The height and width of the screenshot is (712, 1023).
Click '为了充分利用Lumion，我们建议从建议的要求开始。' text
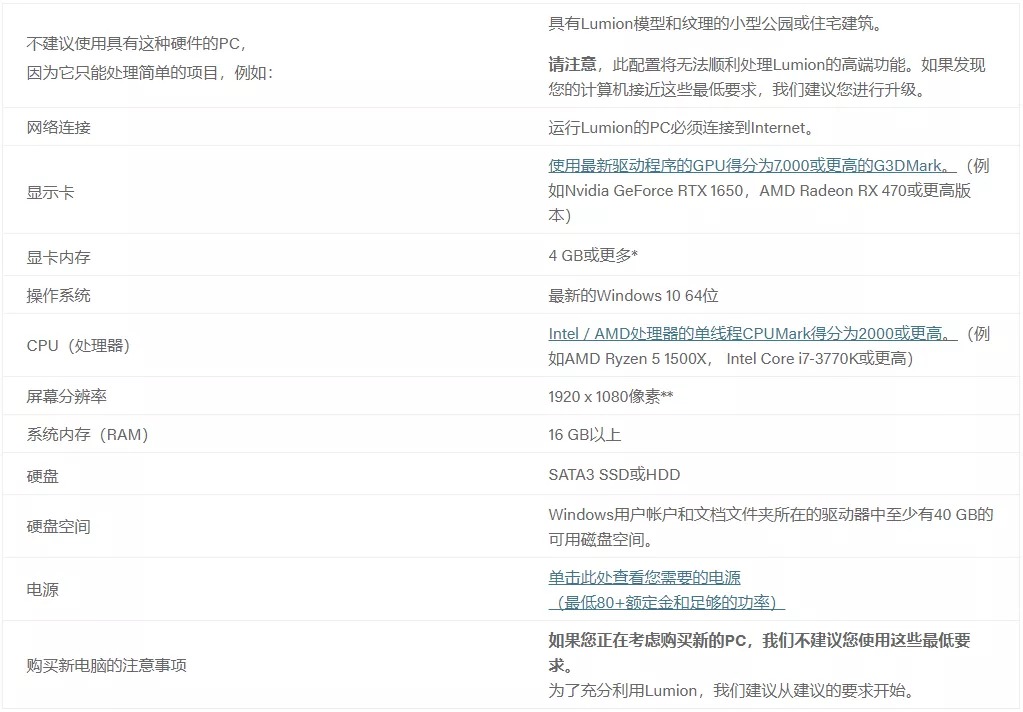[731, 690]
